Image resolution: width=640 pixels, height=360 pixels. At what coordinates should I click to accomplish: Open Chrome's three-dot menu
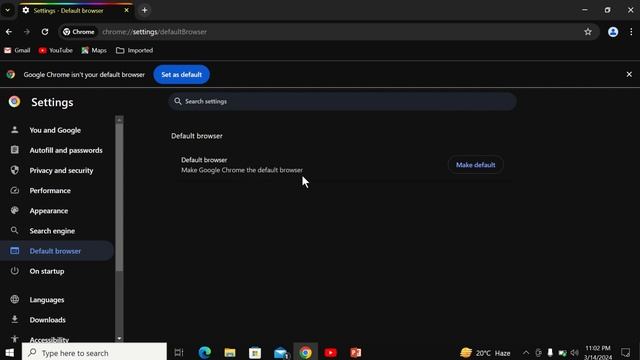[631, 32]
